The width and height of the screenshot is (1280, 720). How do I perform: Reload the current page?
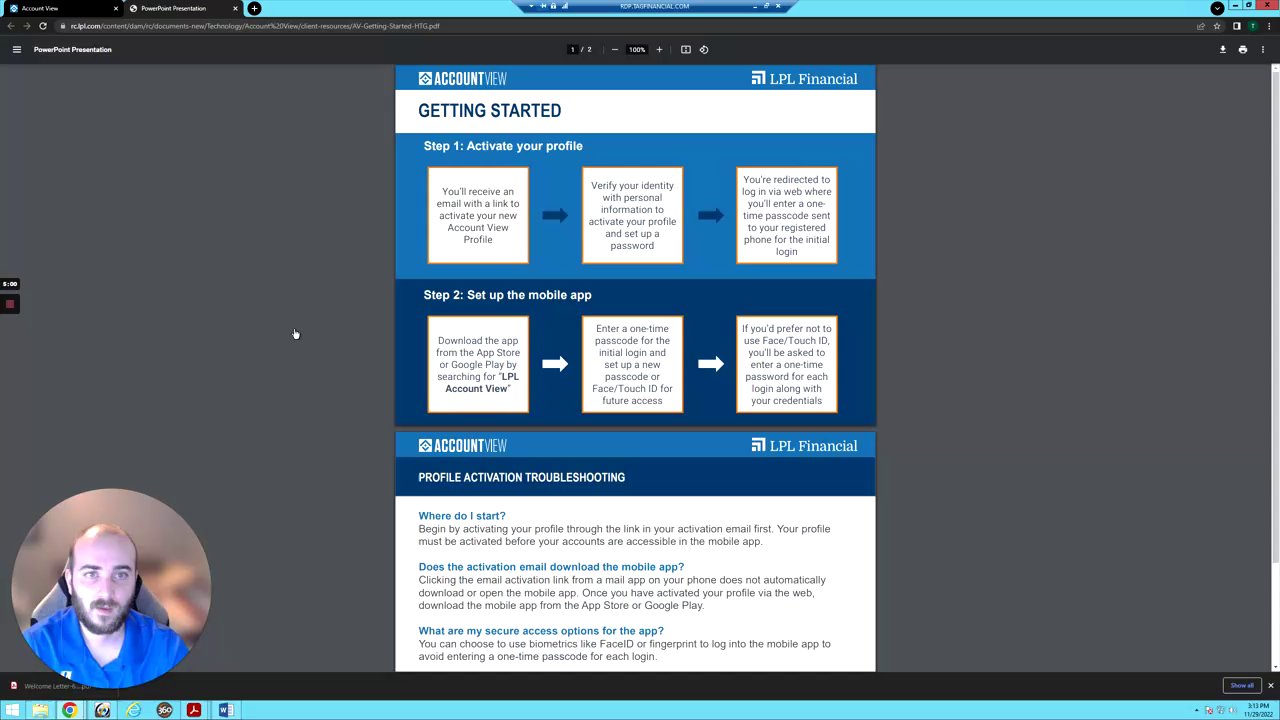(x=43, y=26)
